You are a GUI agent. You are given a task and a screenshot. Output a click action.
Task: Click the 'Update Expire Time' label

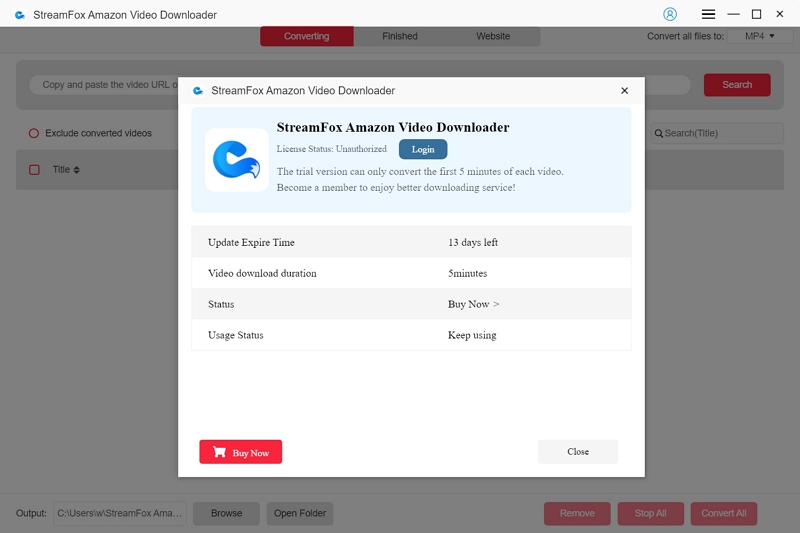pos(251,242)
